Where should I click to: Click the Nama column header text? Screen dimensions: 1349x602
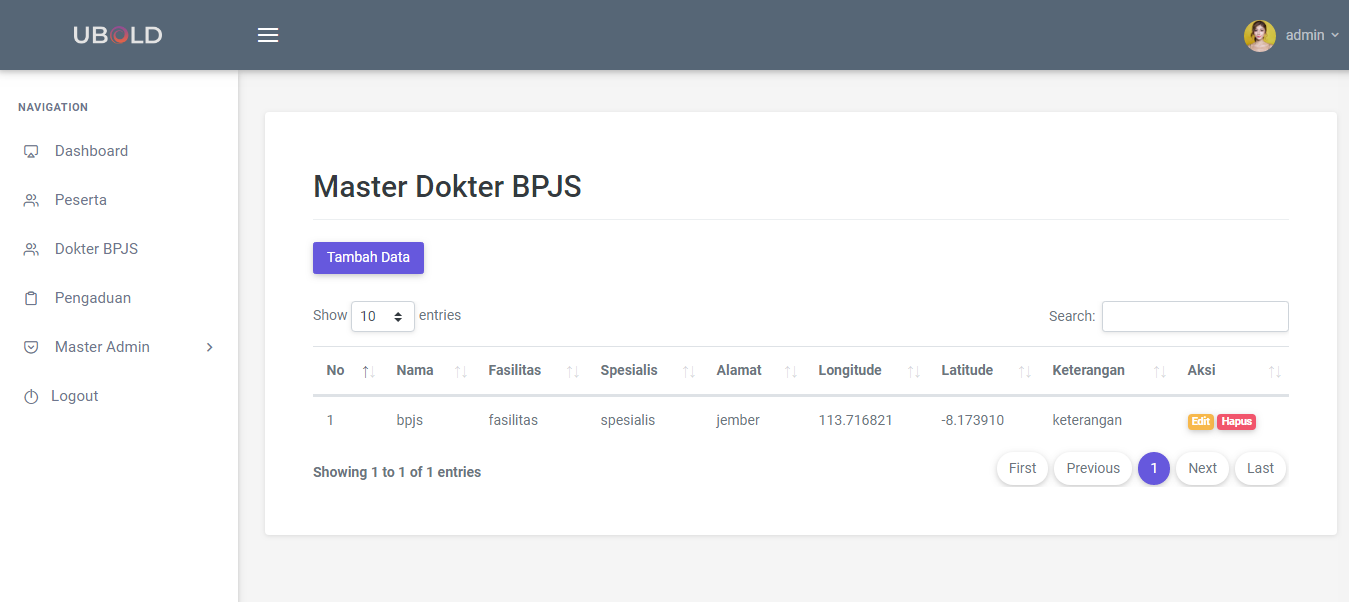(415, 370)
